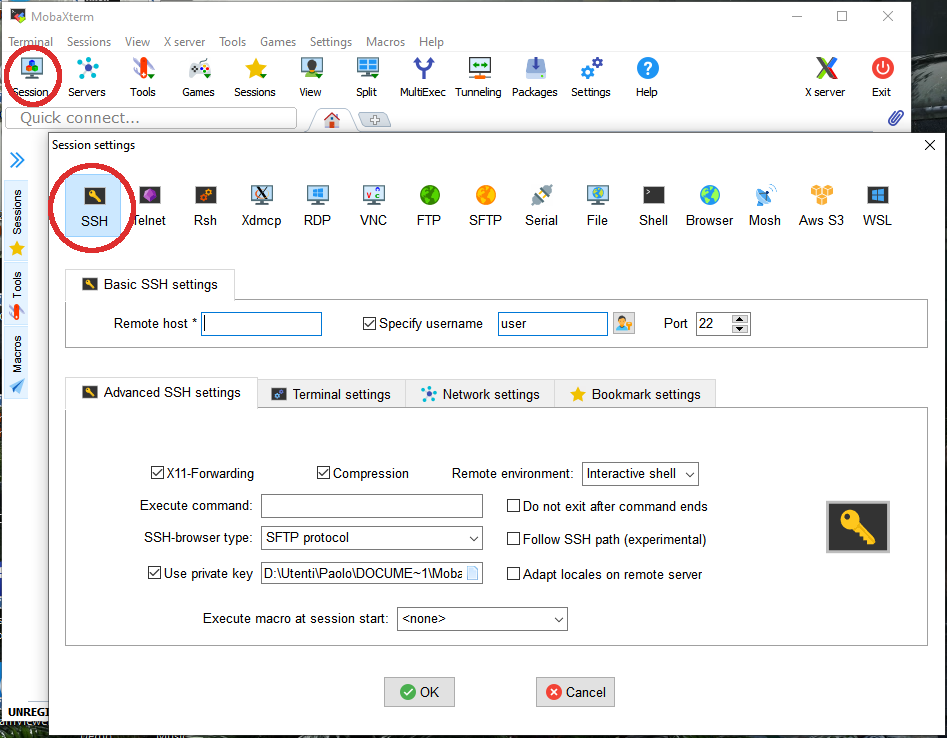
Task: Toggle the Compression checkbox
Action: (324, 472)
